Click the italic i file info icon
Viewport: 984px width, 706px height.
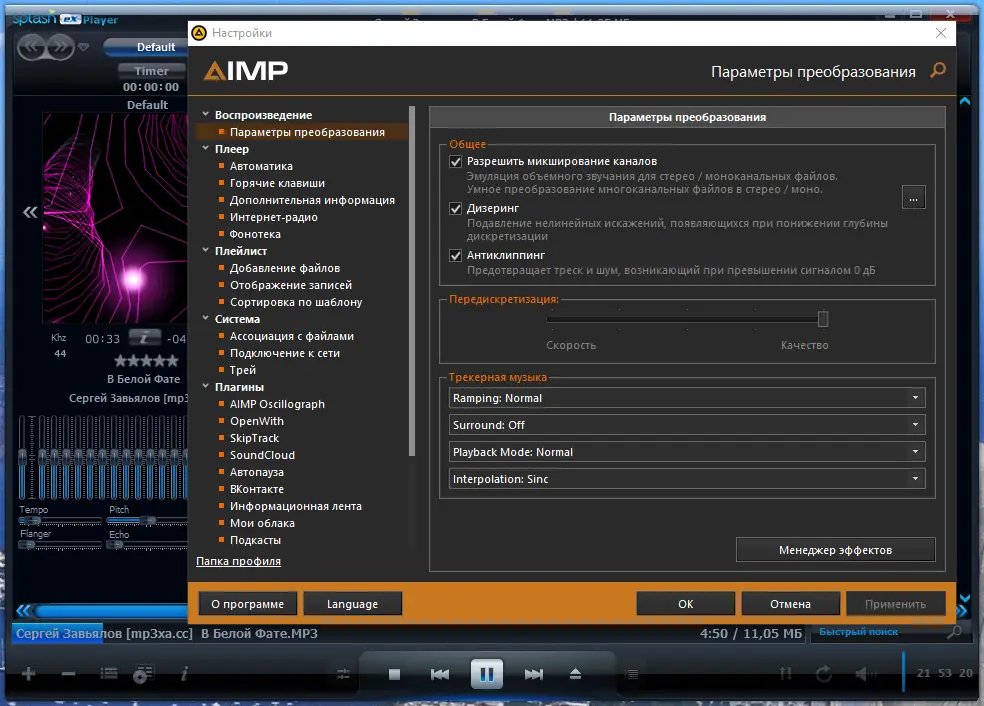click(x=184, y=674)
